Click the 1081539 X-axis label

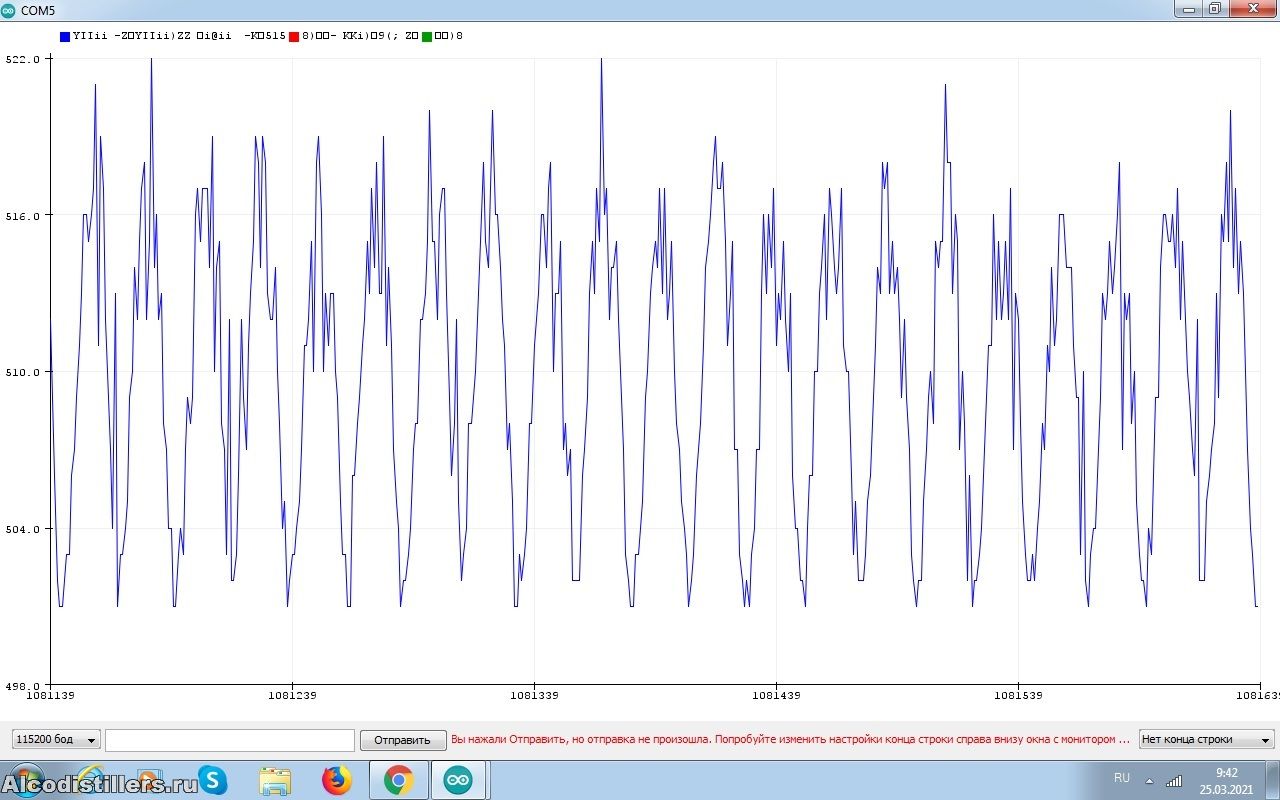(1018, 694)
